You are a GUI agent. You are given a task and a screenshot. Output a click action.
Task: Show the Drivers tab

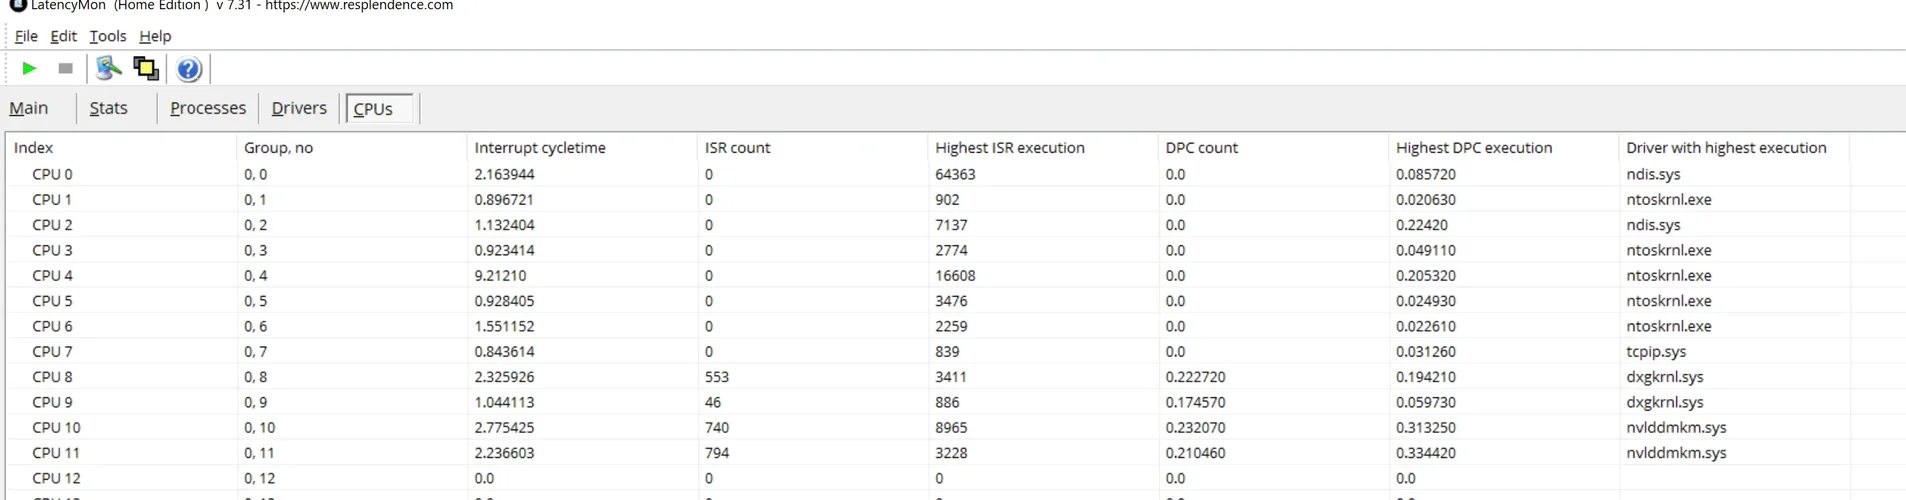pos(299,108)
